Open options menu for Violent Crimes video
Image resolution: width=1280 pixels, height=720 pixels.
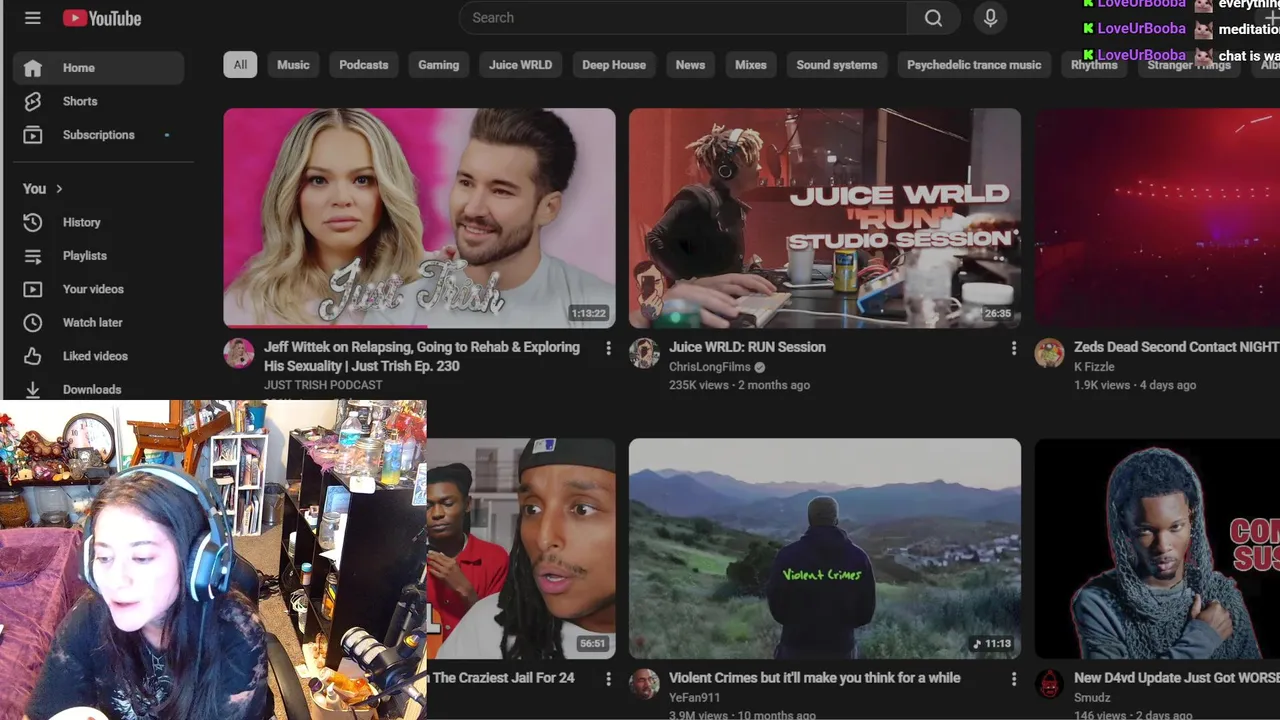[1013, 679]
